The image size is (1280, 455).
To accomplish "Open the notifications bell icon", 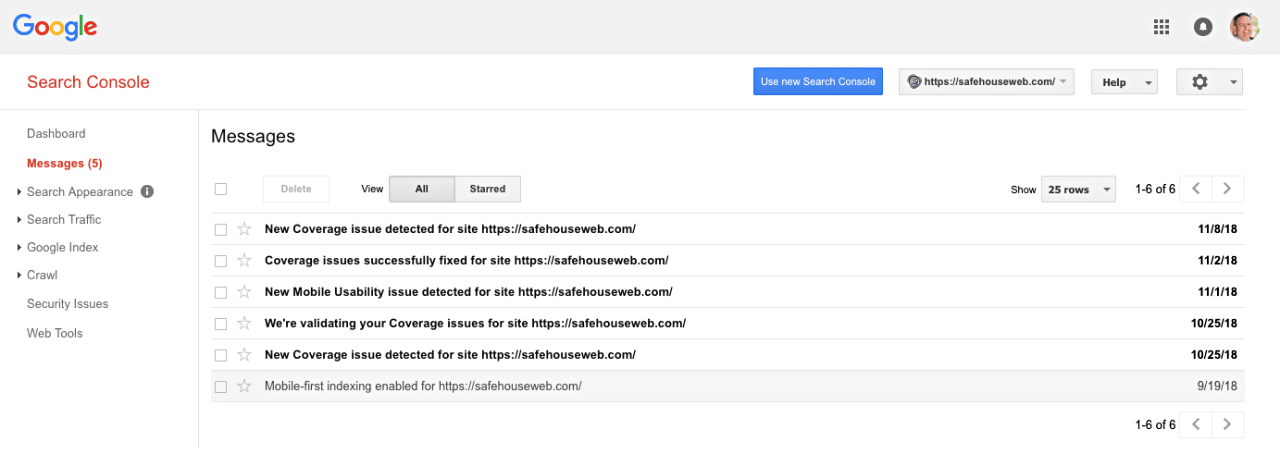I will 1203,27.
